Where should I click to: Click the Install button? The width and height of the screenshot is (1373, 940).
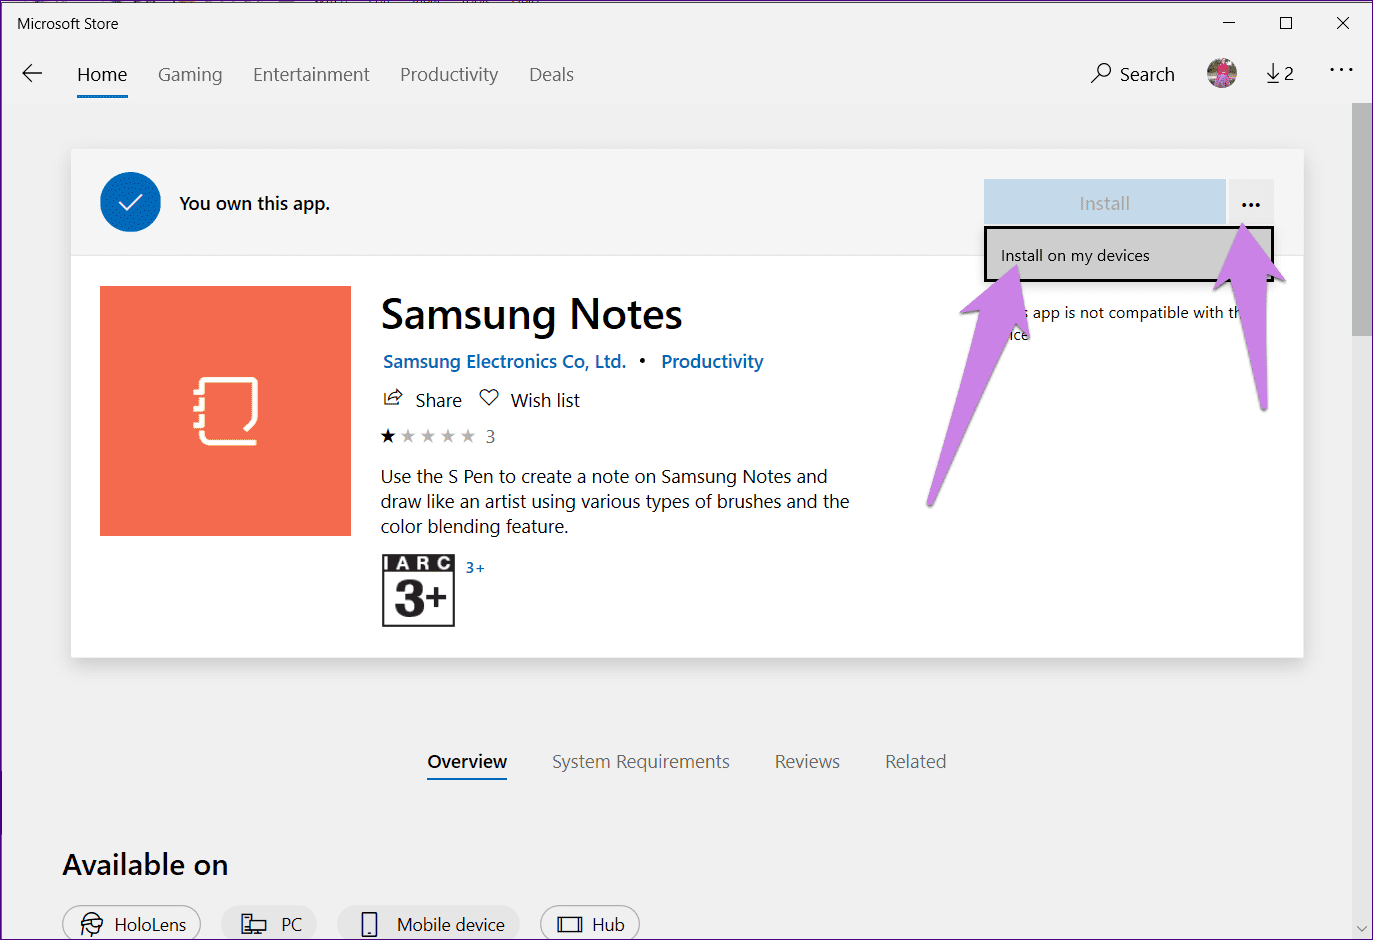tap(1105, 203)
